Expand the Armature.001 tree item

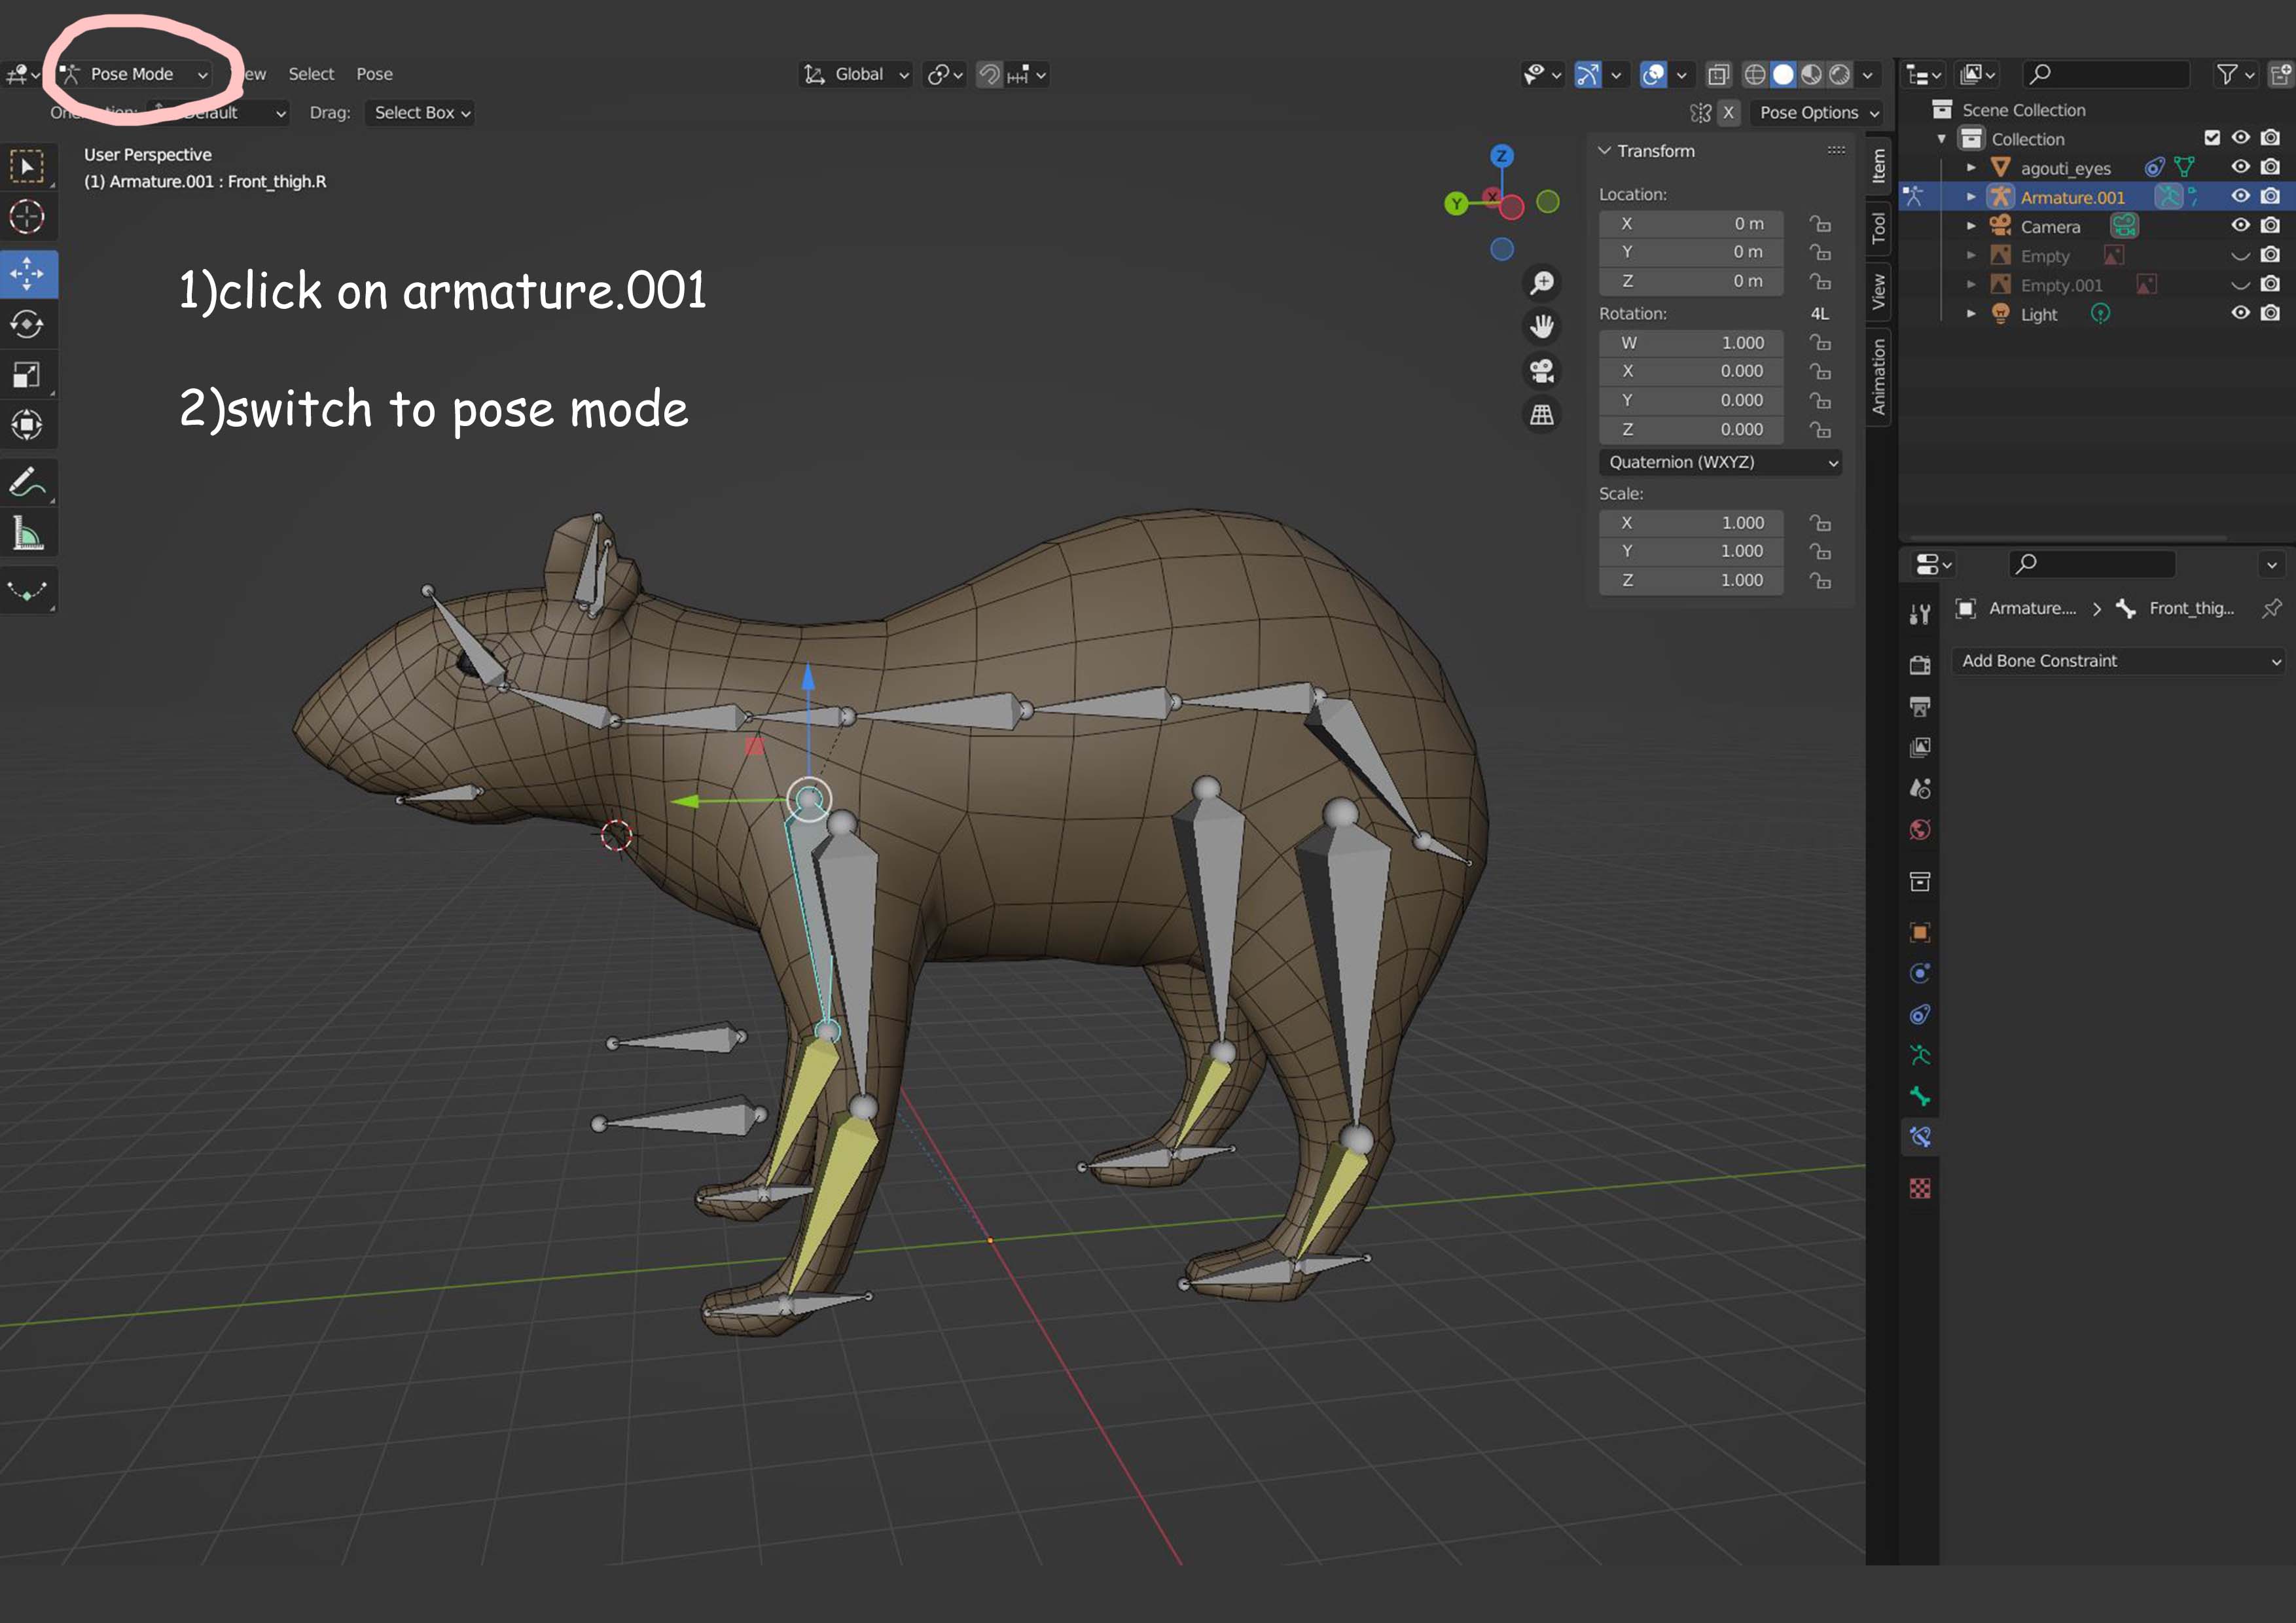click(x=1971, y=197)
